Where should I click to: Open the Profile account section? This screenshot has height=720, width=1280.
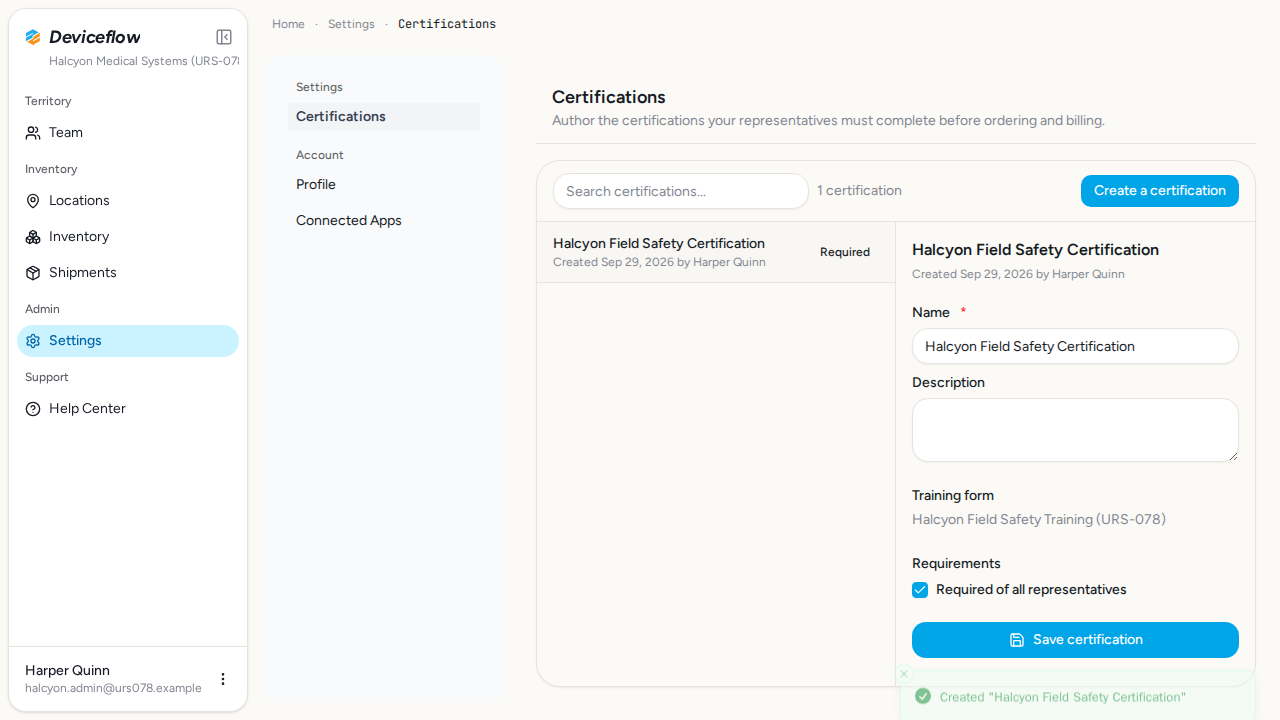coord(384,185)
